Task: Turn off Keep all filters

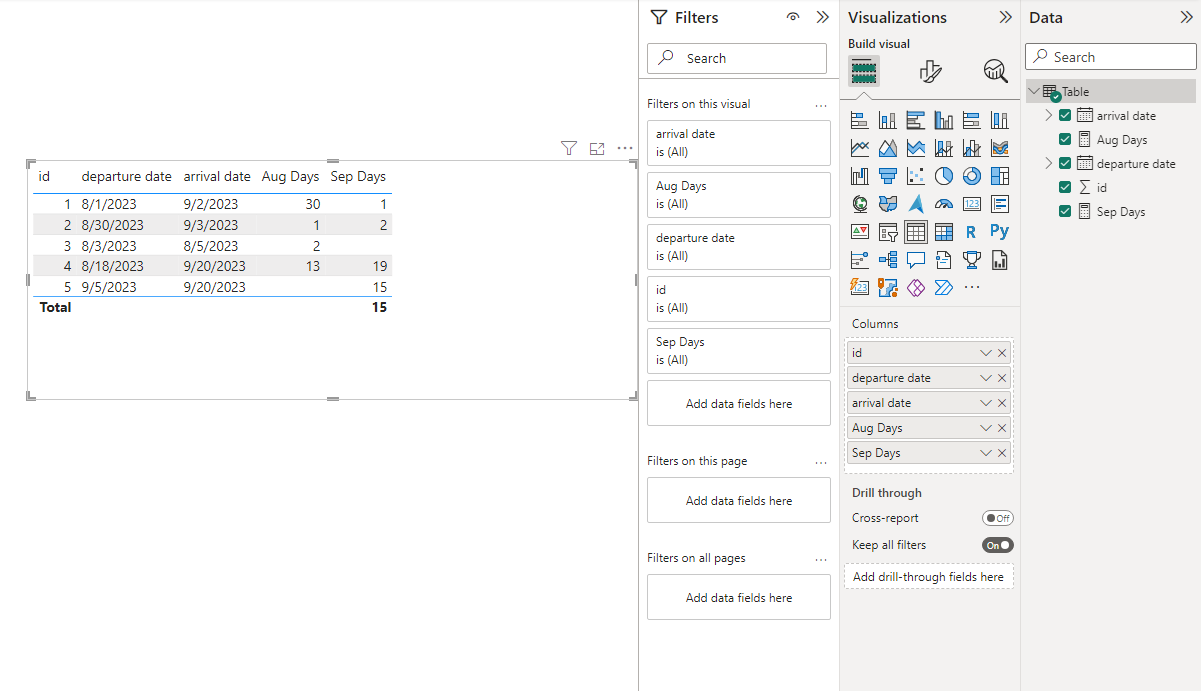Action: point(997,545)
